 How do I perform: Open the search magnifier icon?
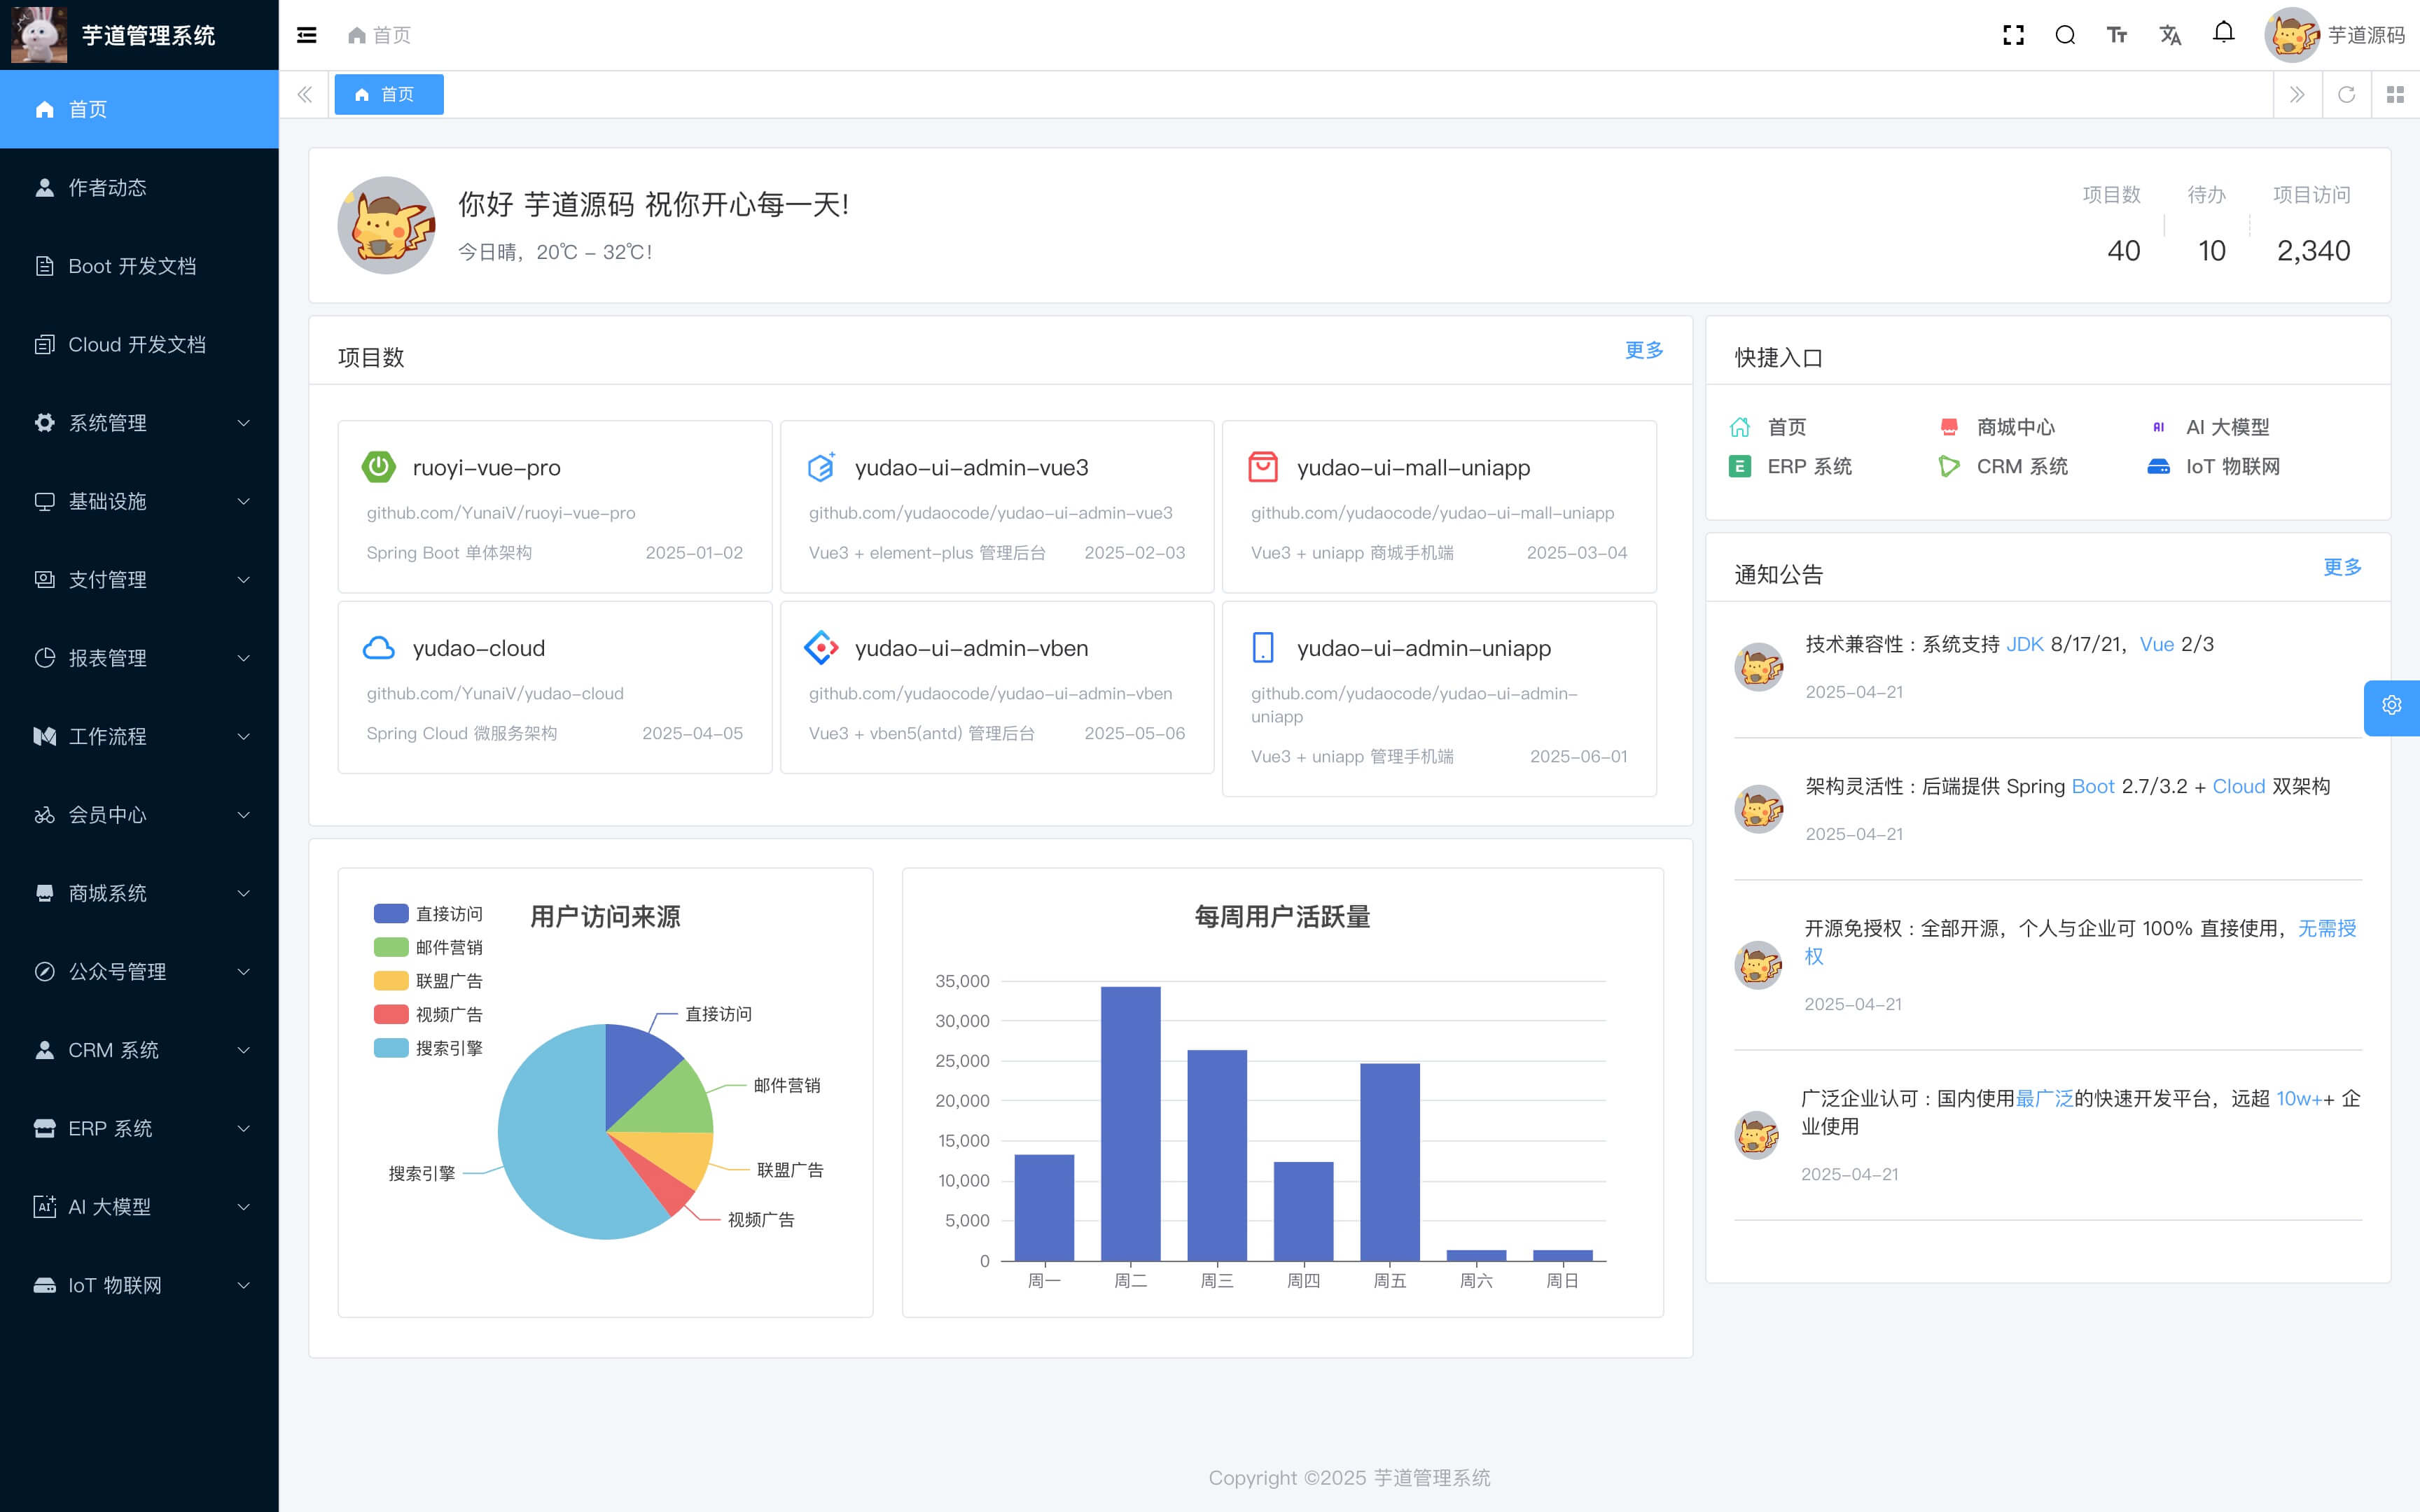tap(2065, 35)
